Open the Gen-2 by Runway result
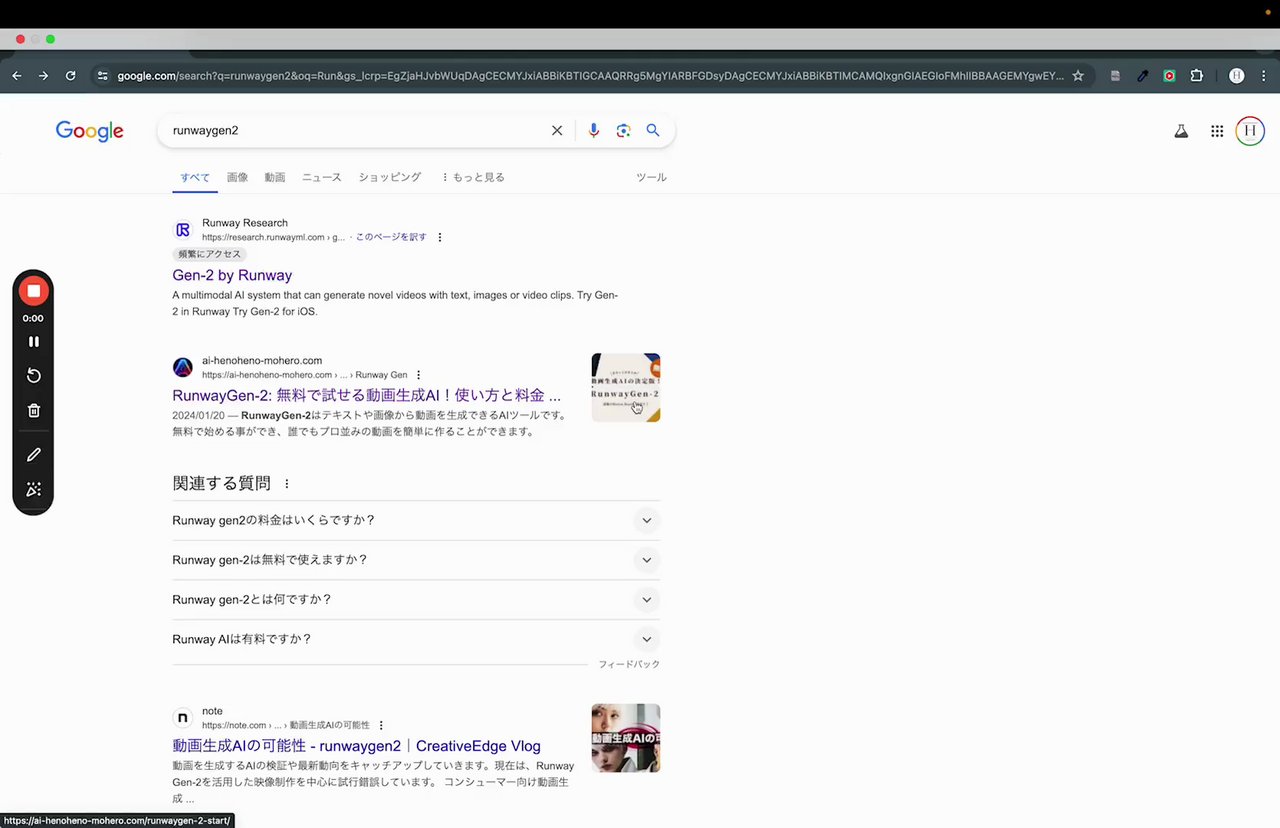Image resolution: width=1280 pixels, height=828 pixels. click(x=232, y=275)
